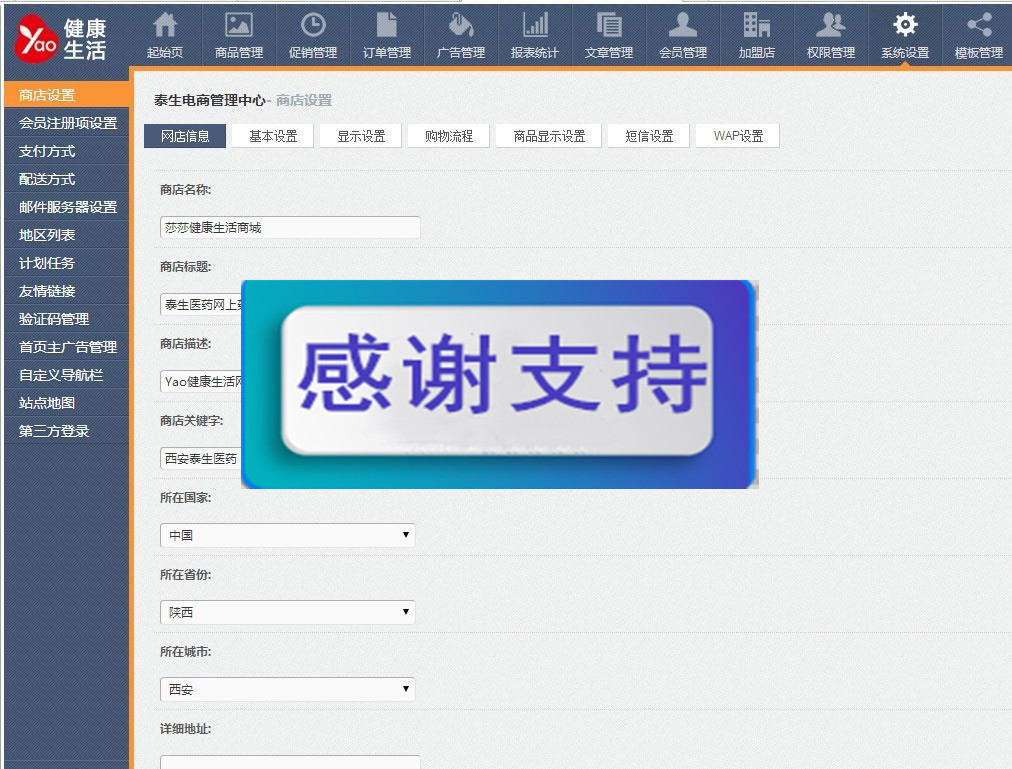Open 会员注册项设置 in sidebar

[66, 123]
